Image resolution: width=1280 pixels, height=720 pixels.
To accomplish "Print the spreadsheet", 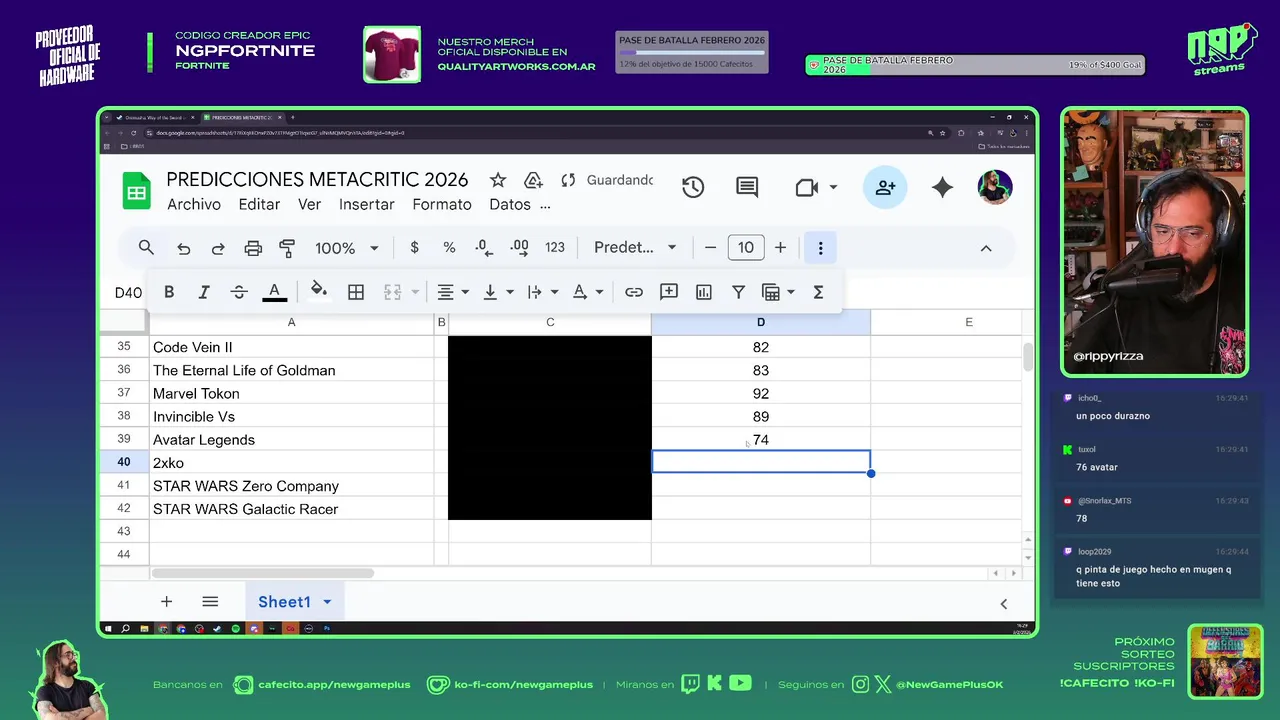I will tap(253, 248).
